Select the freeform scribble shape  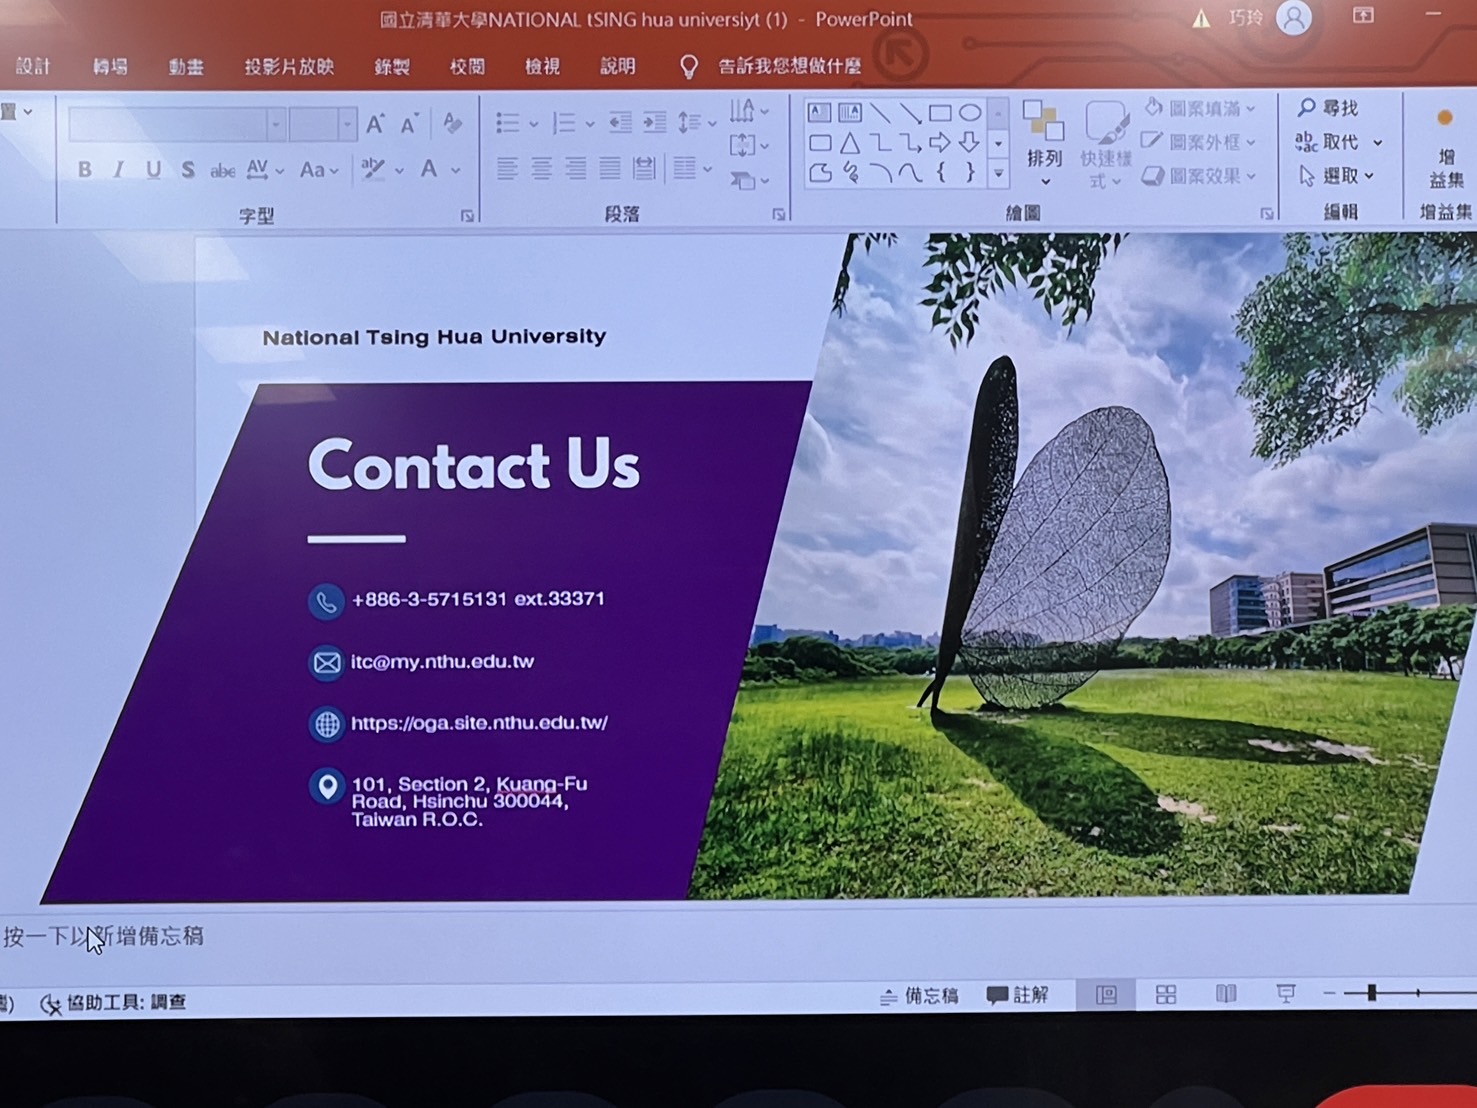[851, 173]
